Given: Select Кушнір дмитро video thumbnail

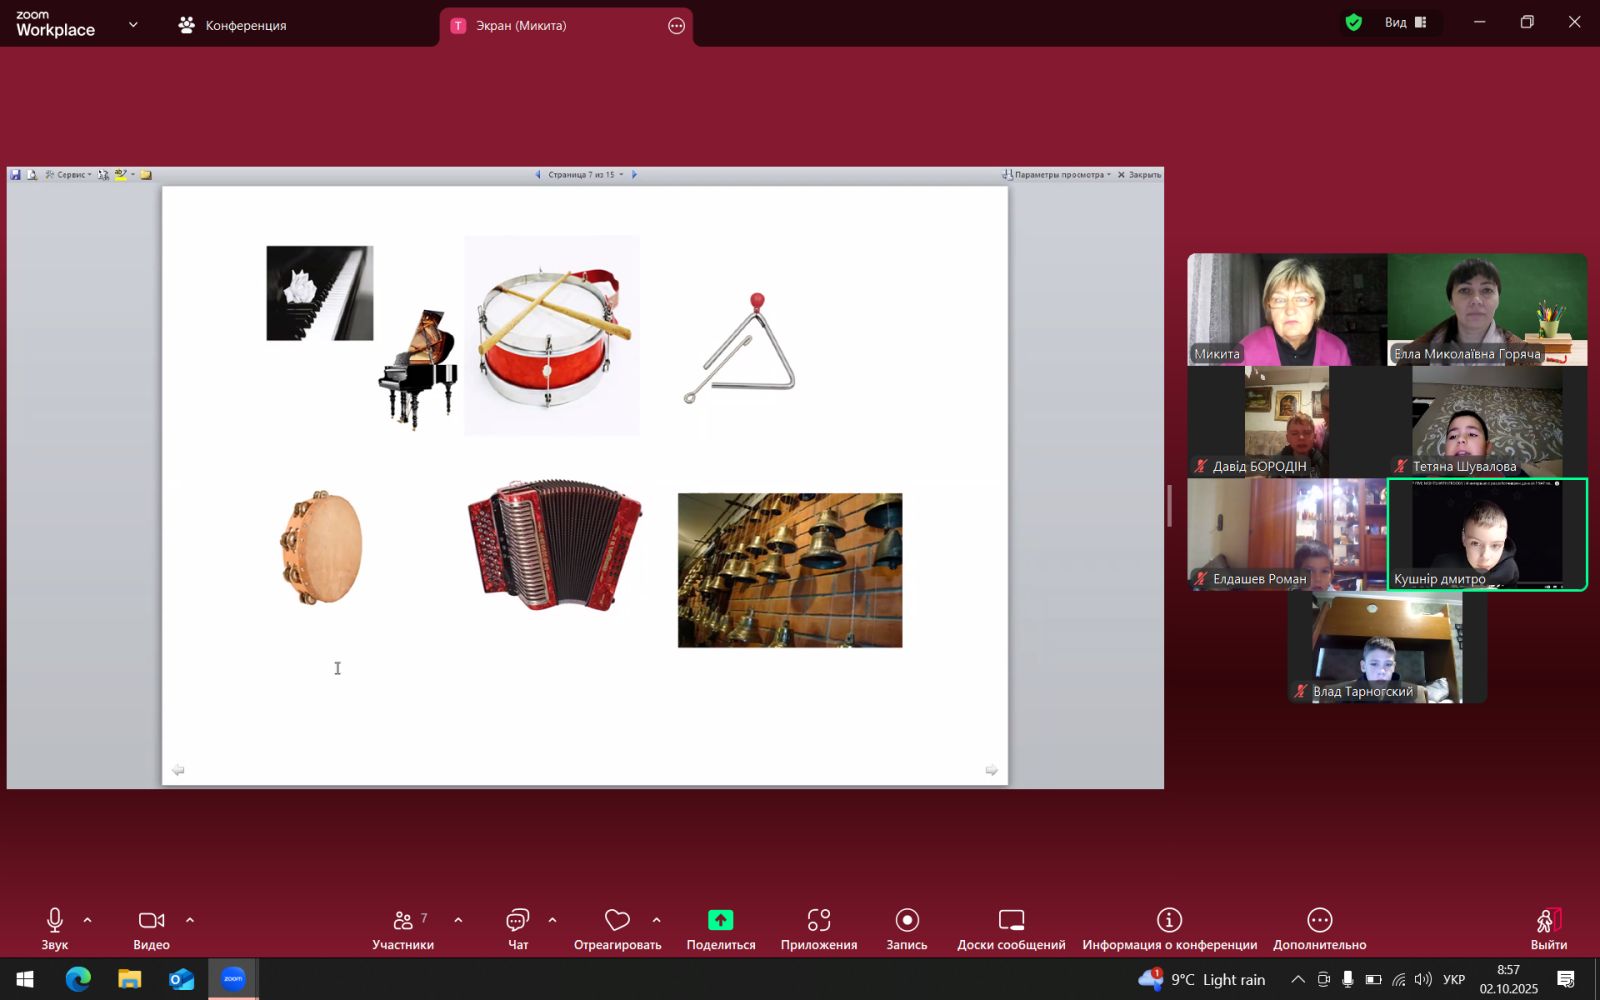Looking at the screenshot, I should [1487, 534].
